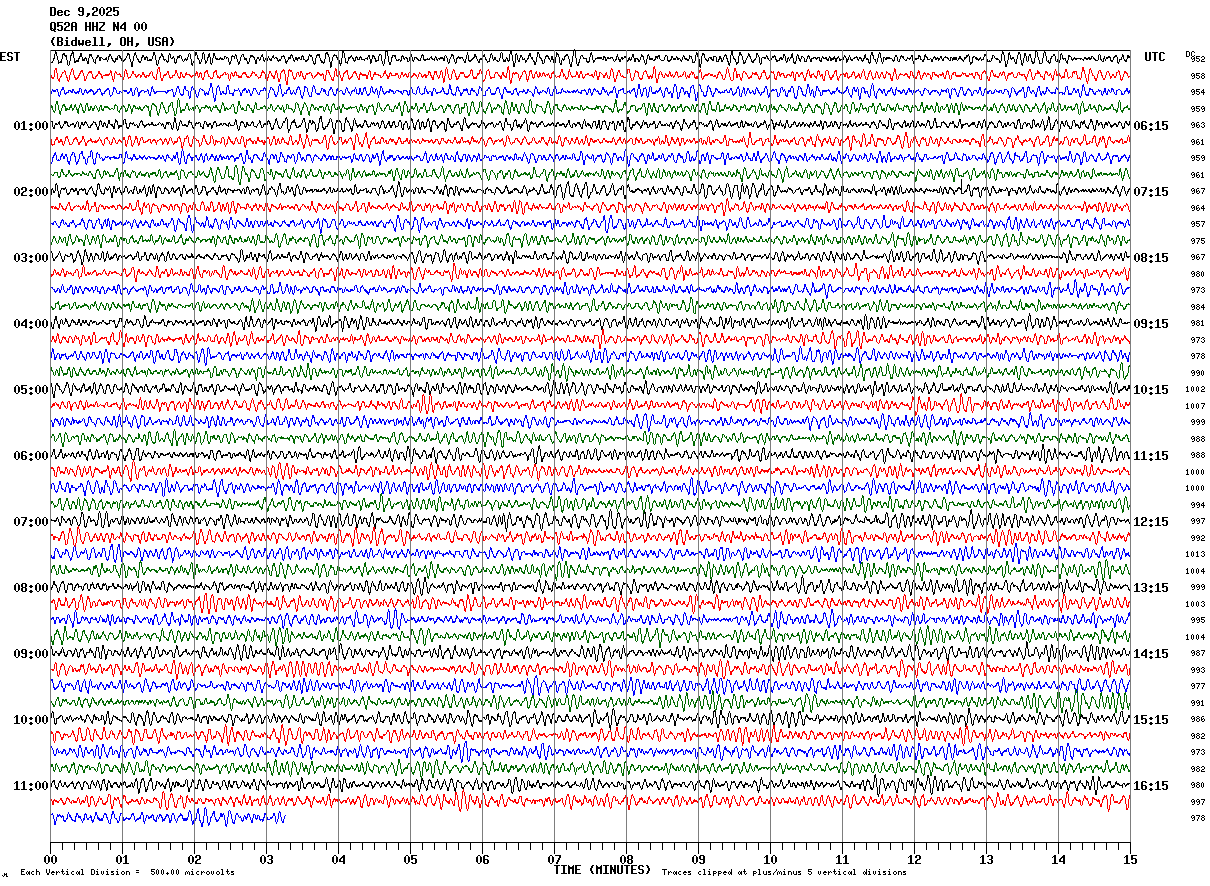Select DC value 952

[1198, 60]
